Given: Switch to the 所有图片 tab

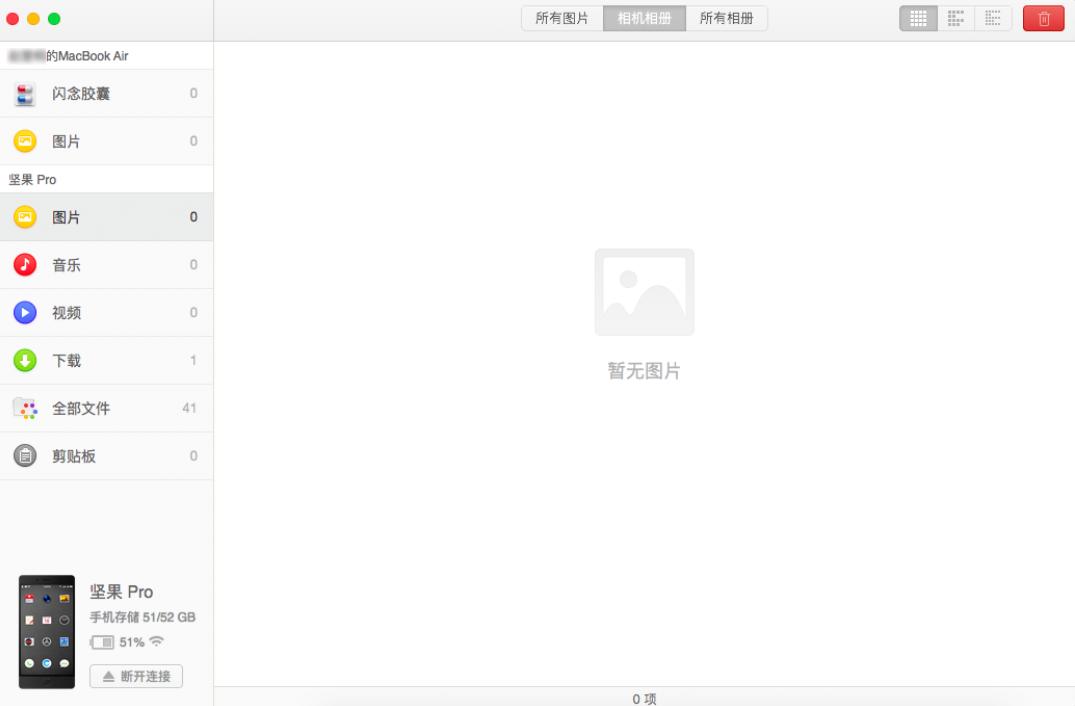Looking at the screenshot, I should click(562, 18).
